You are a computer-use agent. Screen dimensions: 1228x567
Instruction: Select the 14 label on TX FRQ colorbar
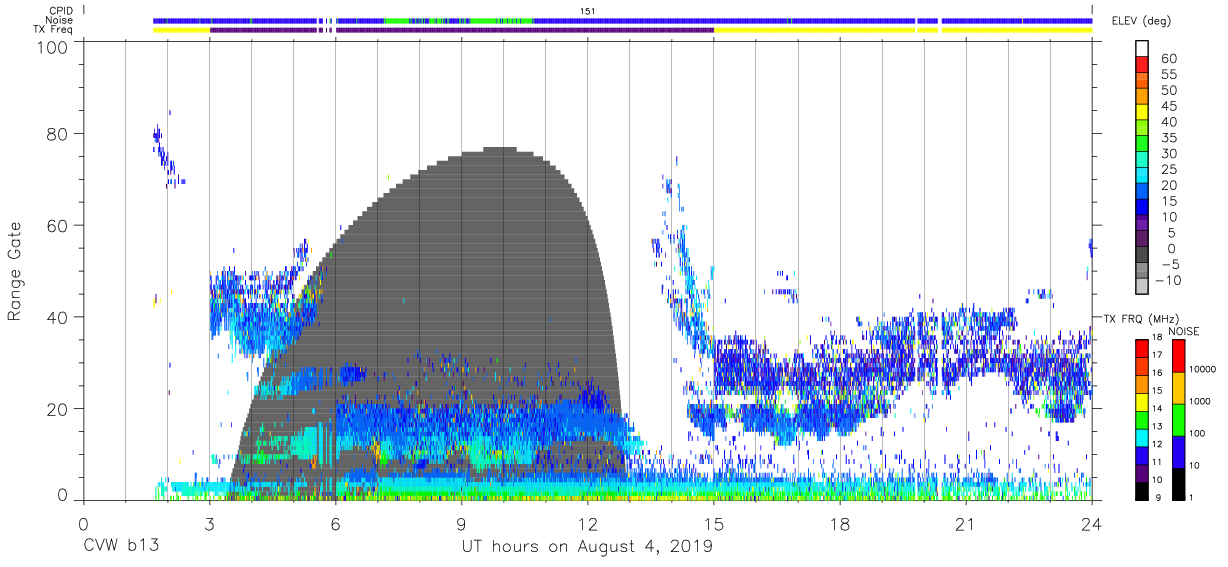pyautogui.click(x=1159, y=408)
